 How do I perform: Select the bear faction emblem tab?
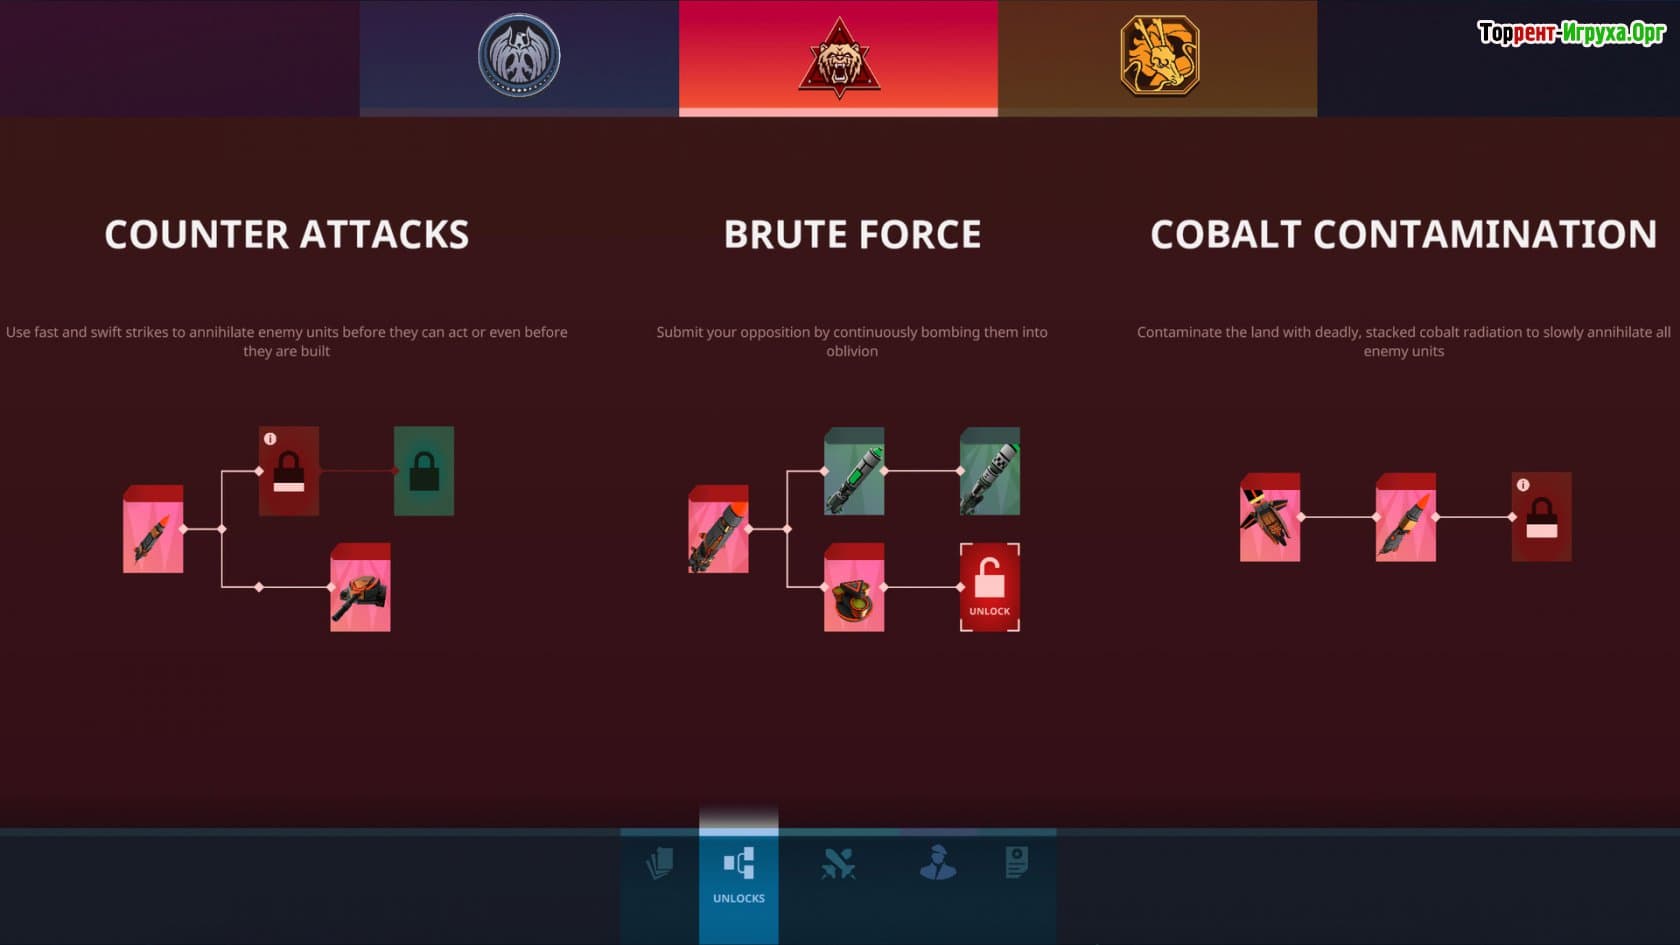(x=838, y=58)
